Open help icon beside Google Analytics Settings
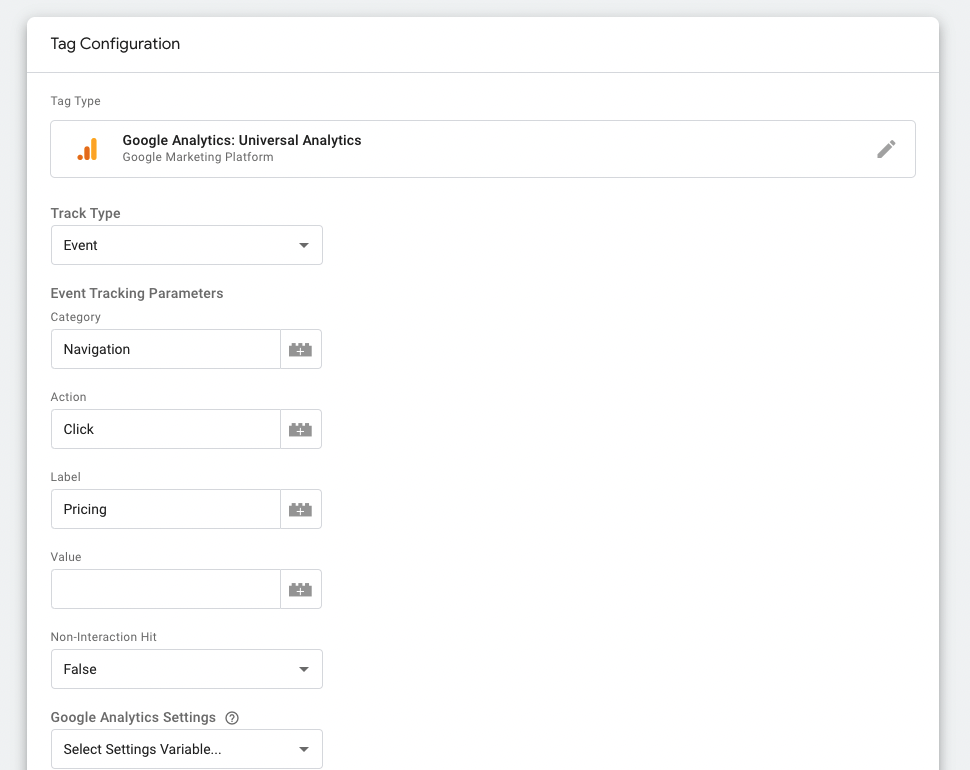This screenshot has height=770, width=970. coord(232,717)
